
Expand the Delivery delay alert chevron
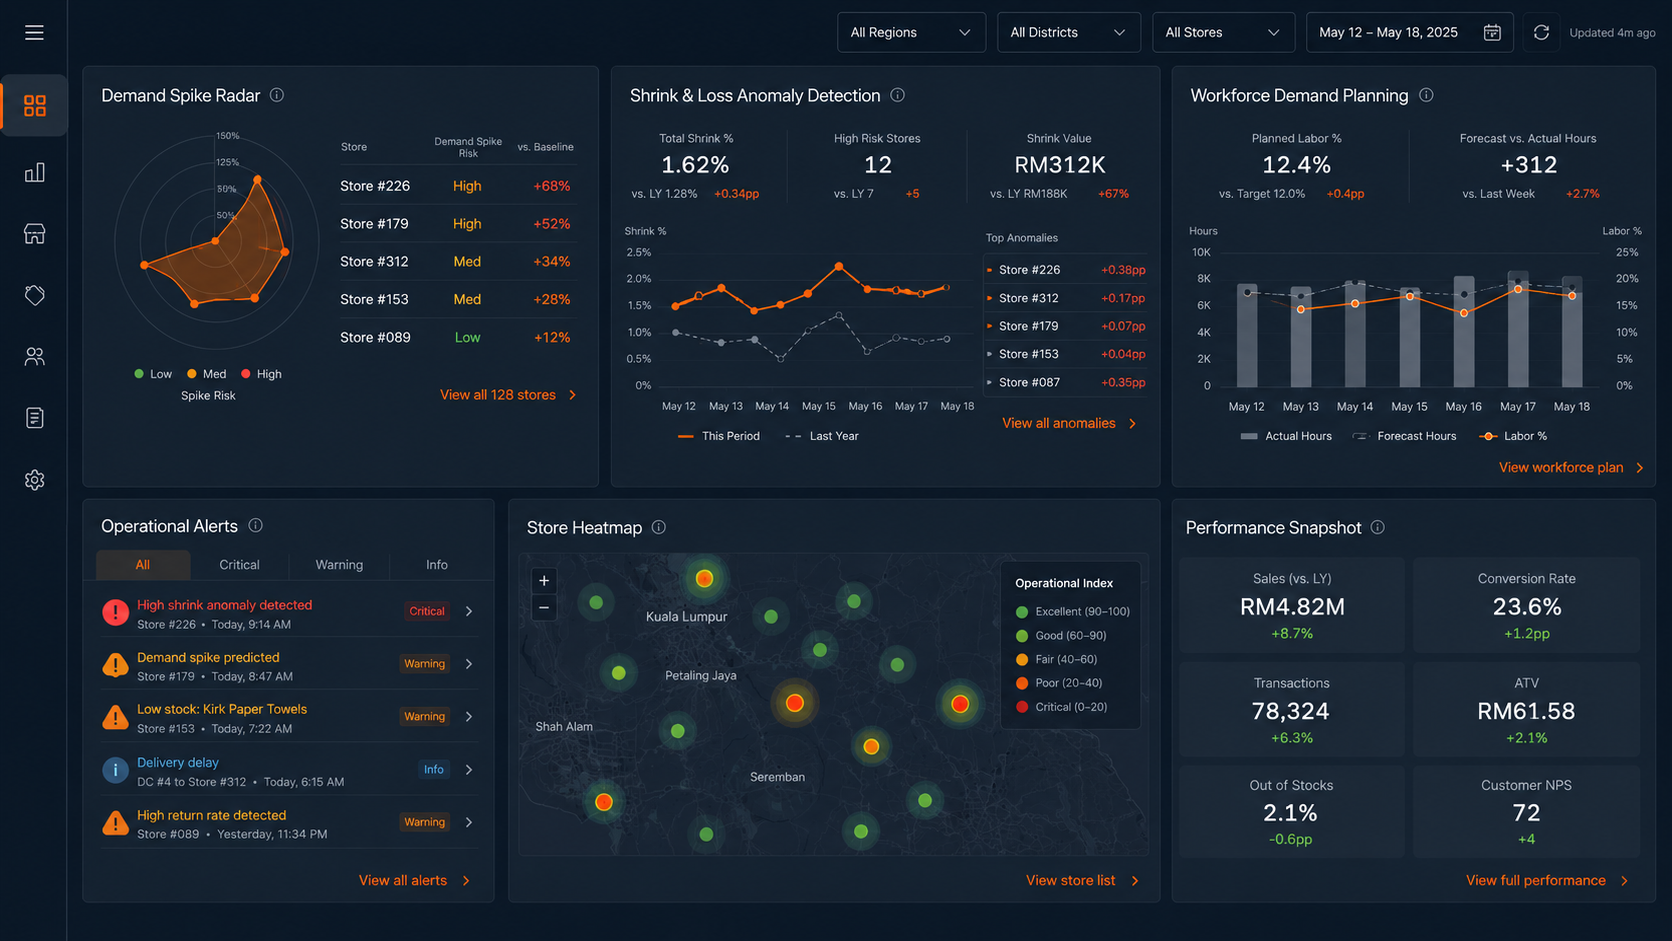[469, 770]
